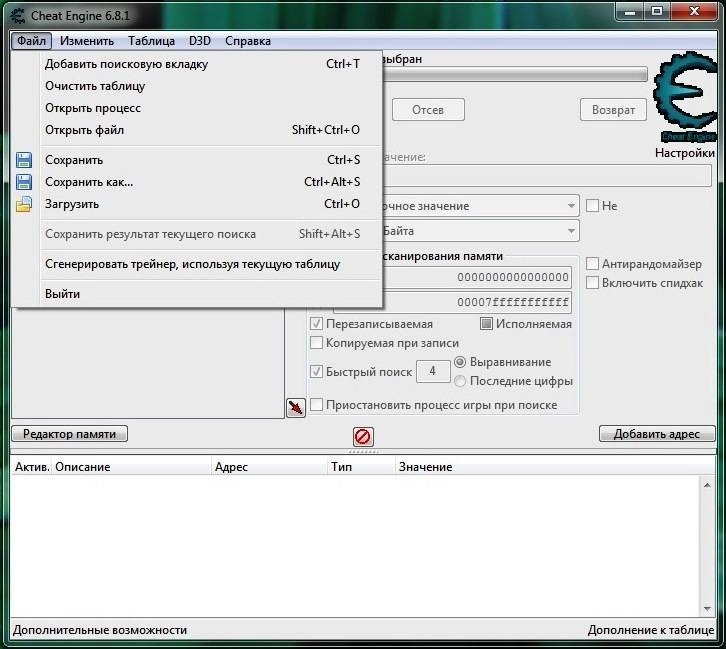Enable Копируемая при записи checkbox
The width and height of the screenshot is (726, 649).
(x=316, y=343)
